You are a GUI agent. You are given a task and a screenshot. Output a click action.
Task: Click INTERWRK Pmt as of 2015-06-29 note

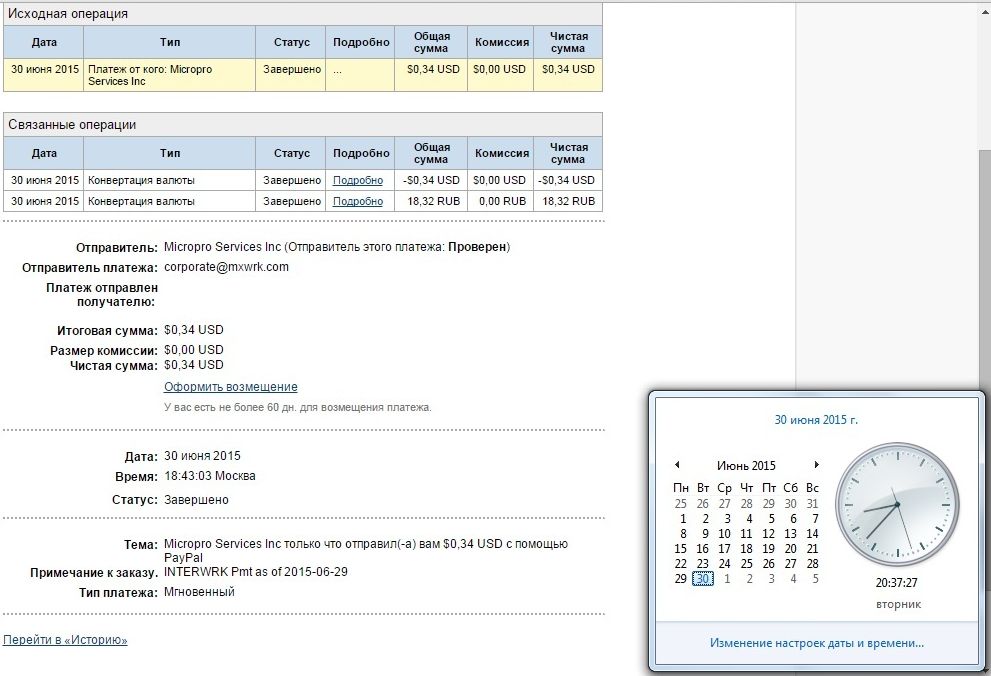tap(256, 572)
